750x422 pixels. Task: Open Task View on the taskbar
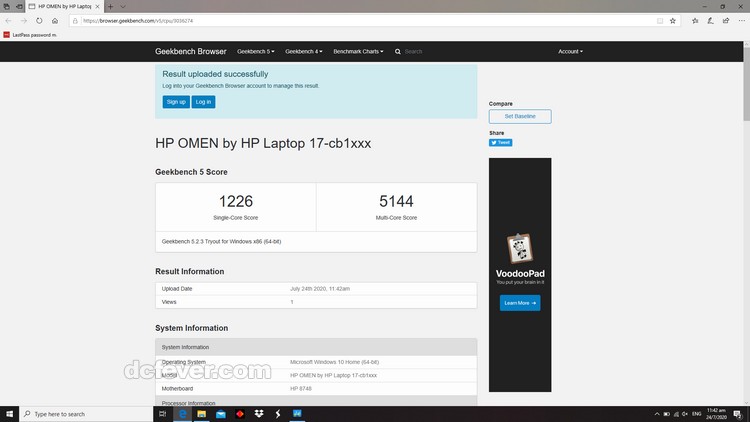click(163, 414)
